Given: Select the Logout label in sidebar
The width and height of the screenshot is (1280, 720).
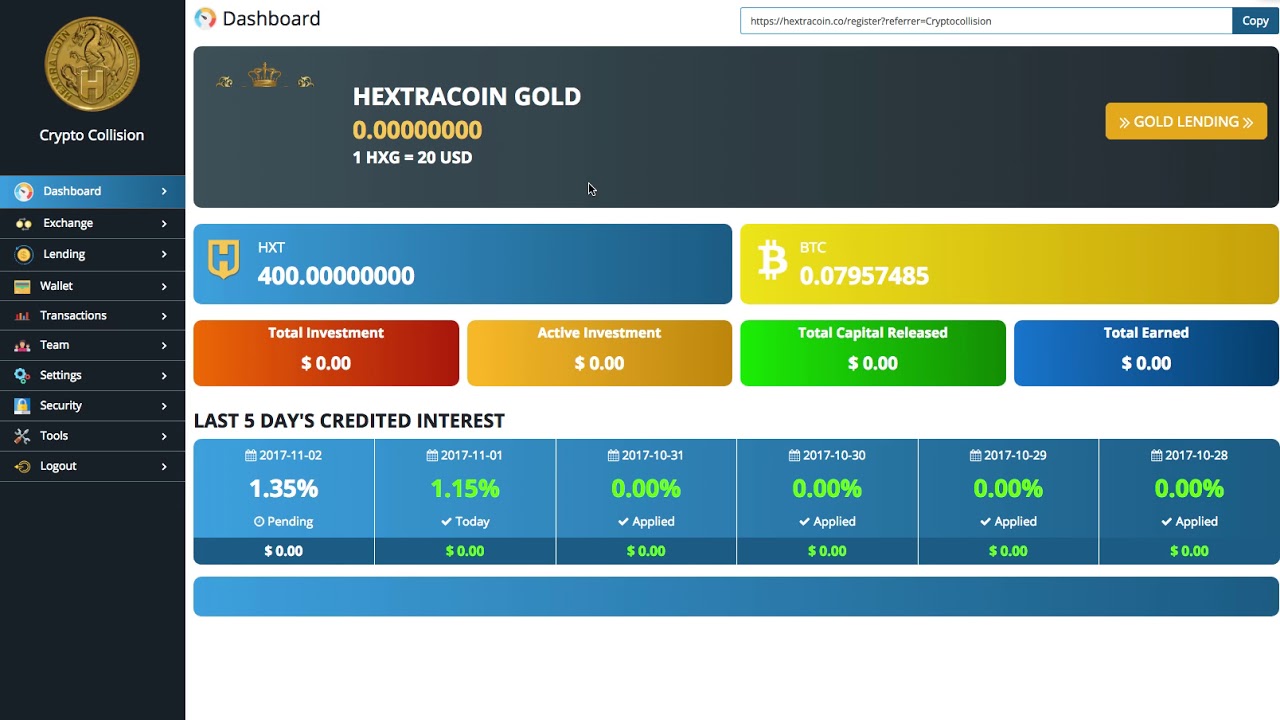Looking at the screenshot, I should pos(58,466).
